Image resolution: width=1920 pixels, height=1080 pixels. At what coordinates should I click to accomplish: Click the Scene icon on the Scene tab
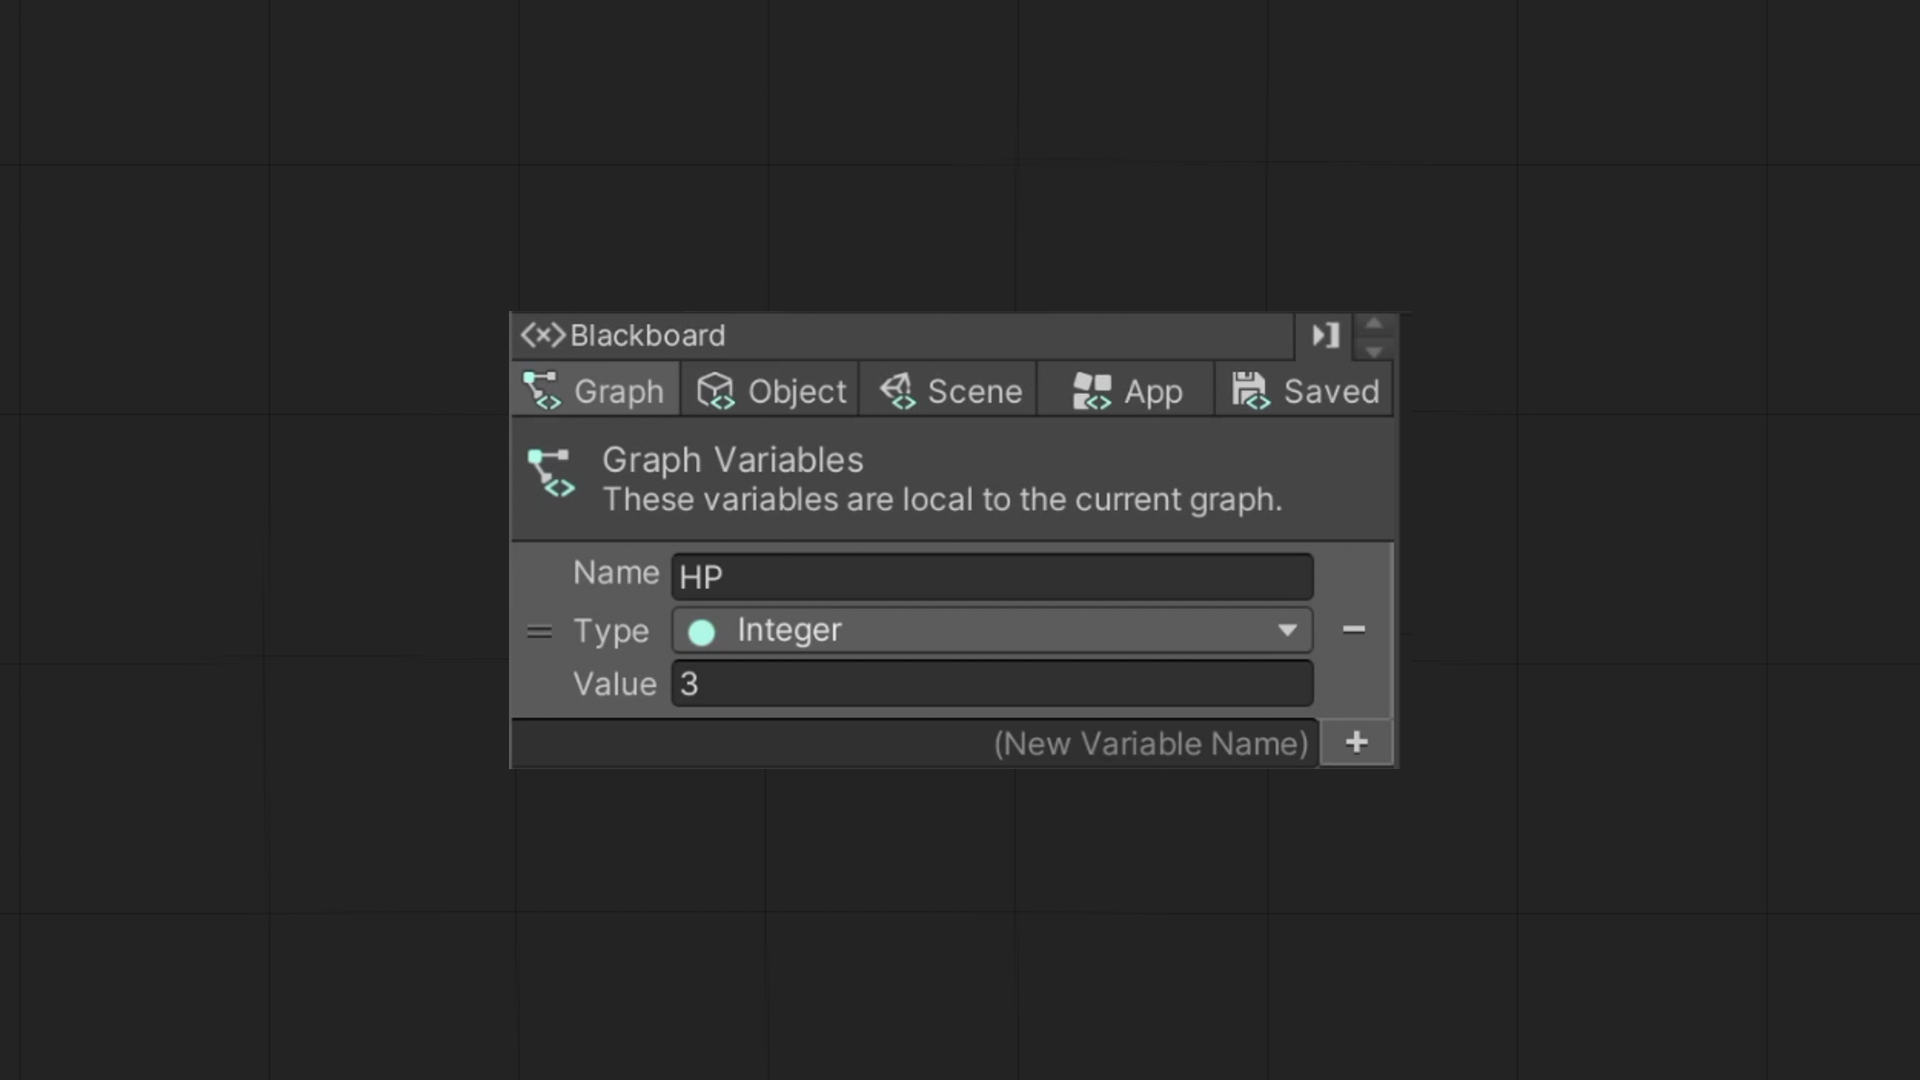tap(898, 391)
